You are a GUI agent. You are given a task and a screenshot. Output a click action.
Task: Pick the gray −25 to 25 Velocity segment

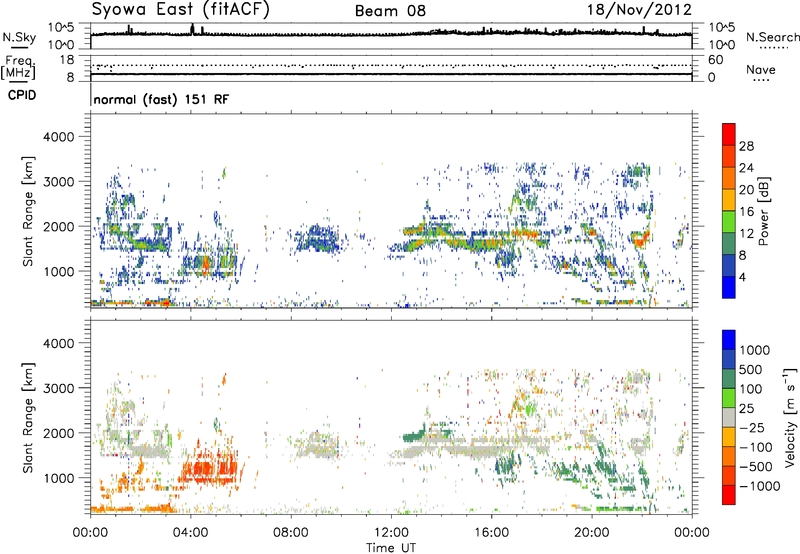point(729,417)
